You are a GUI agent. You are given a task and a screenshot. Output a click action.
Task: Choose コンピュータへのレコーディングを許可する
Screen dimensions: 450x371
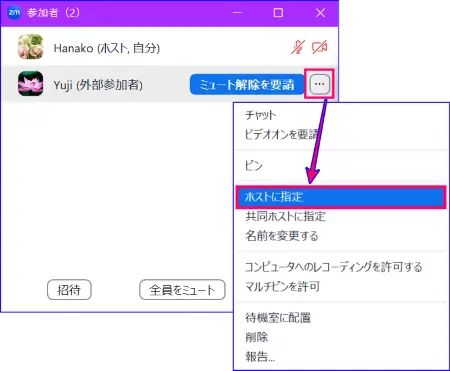click(x=334, y=267)
